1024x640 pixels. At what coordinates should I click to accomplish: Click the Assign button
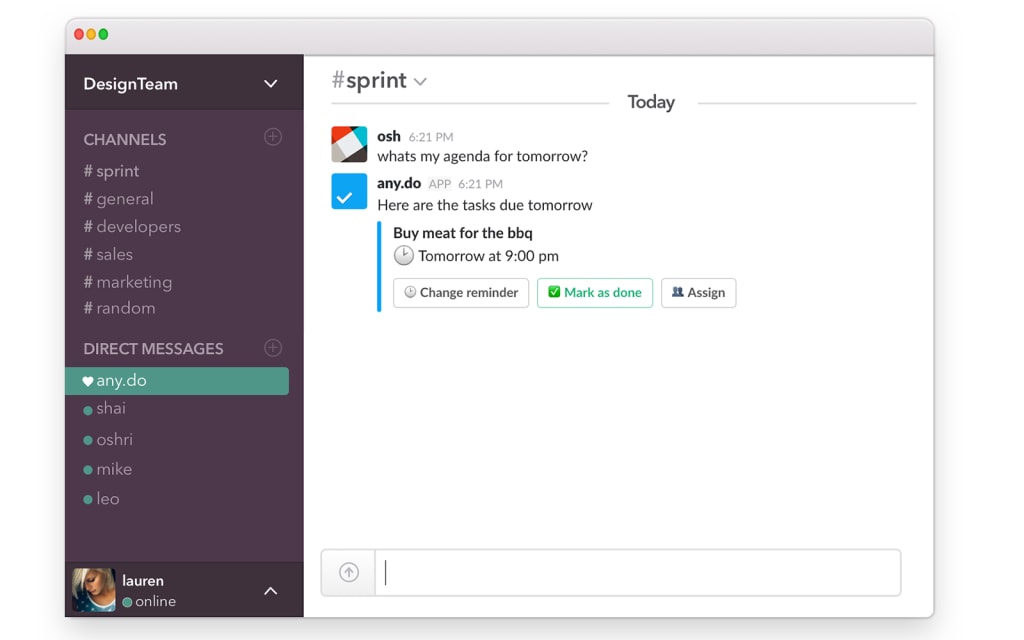pos(699,293)
